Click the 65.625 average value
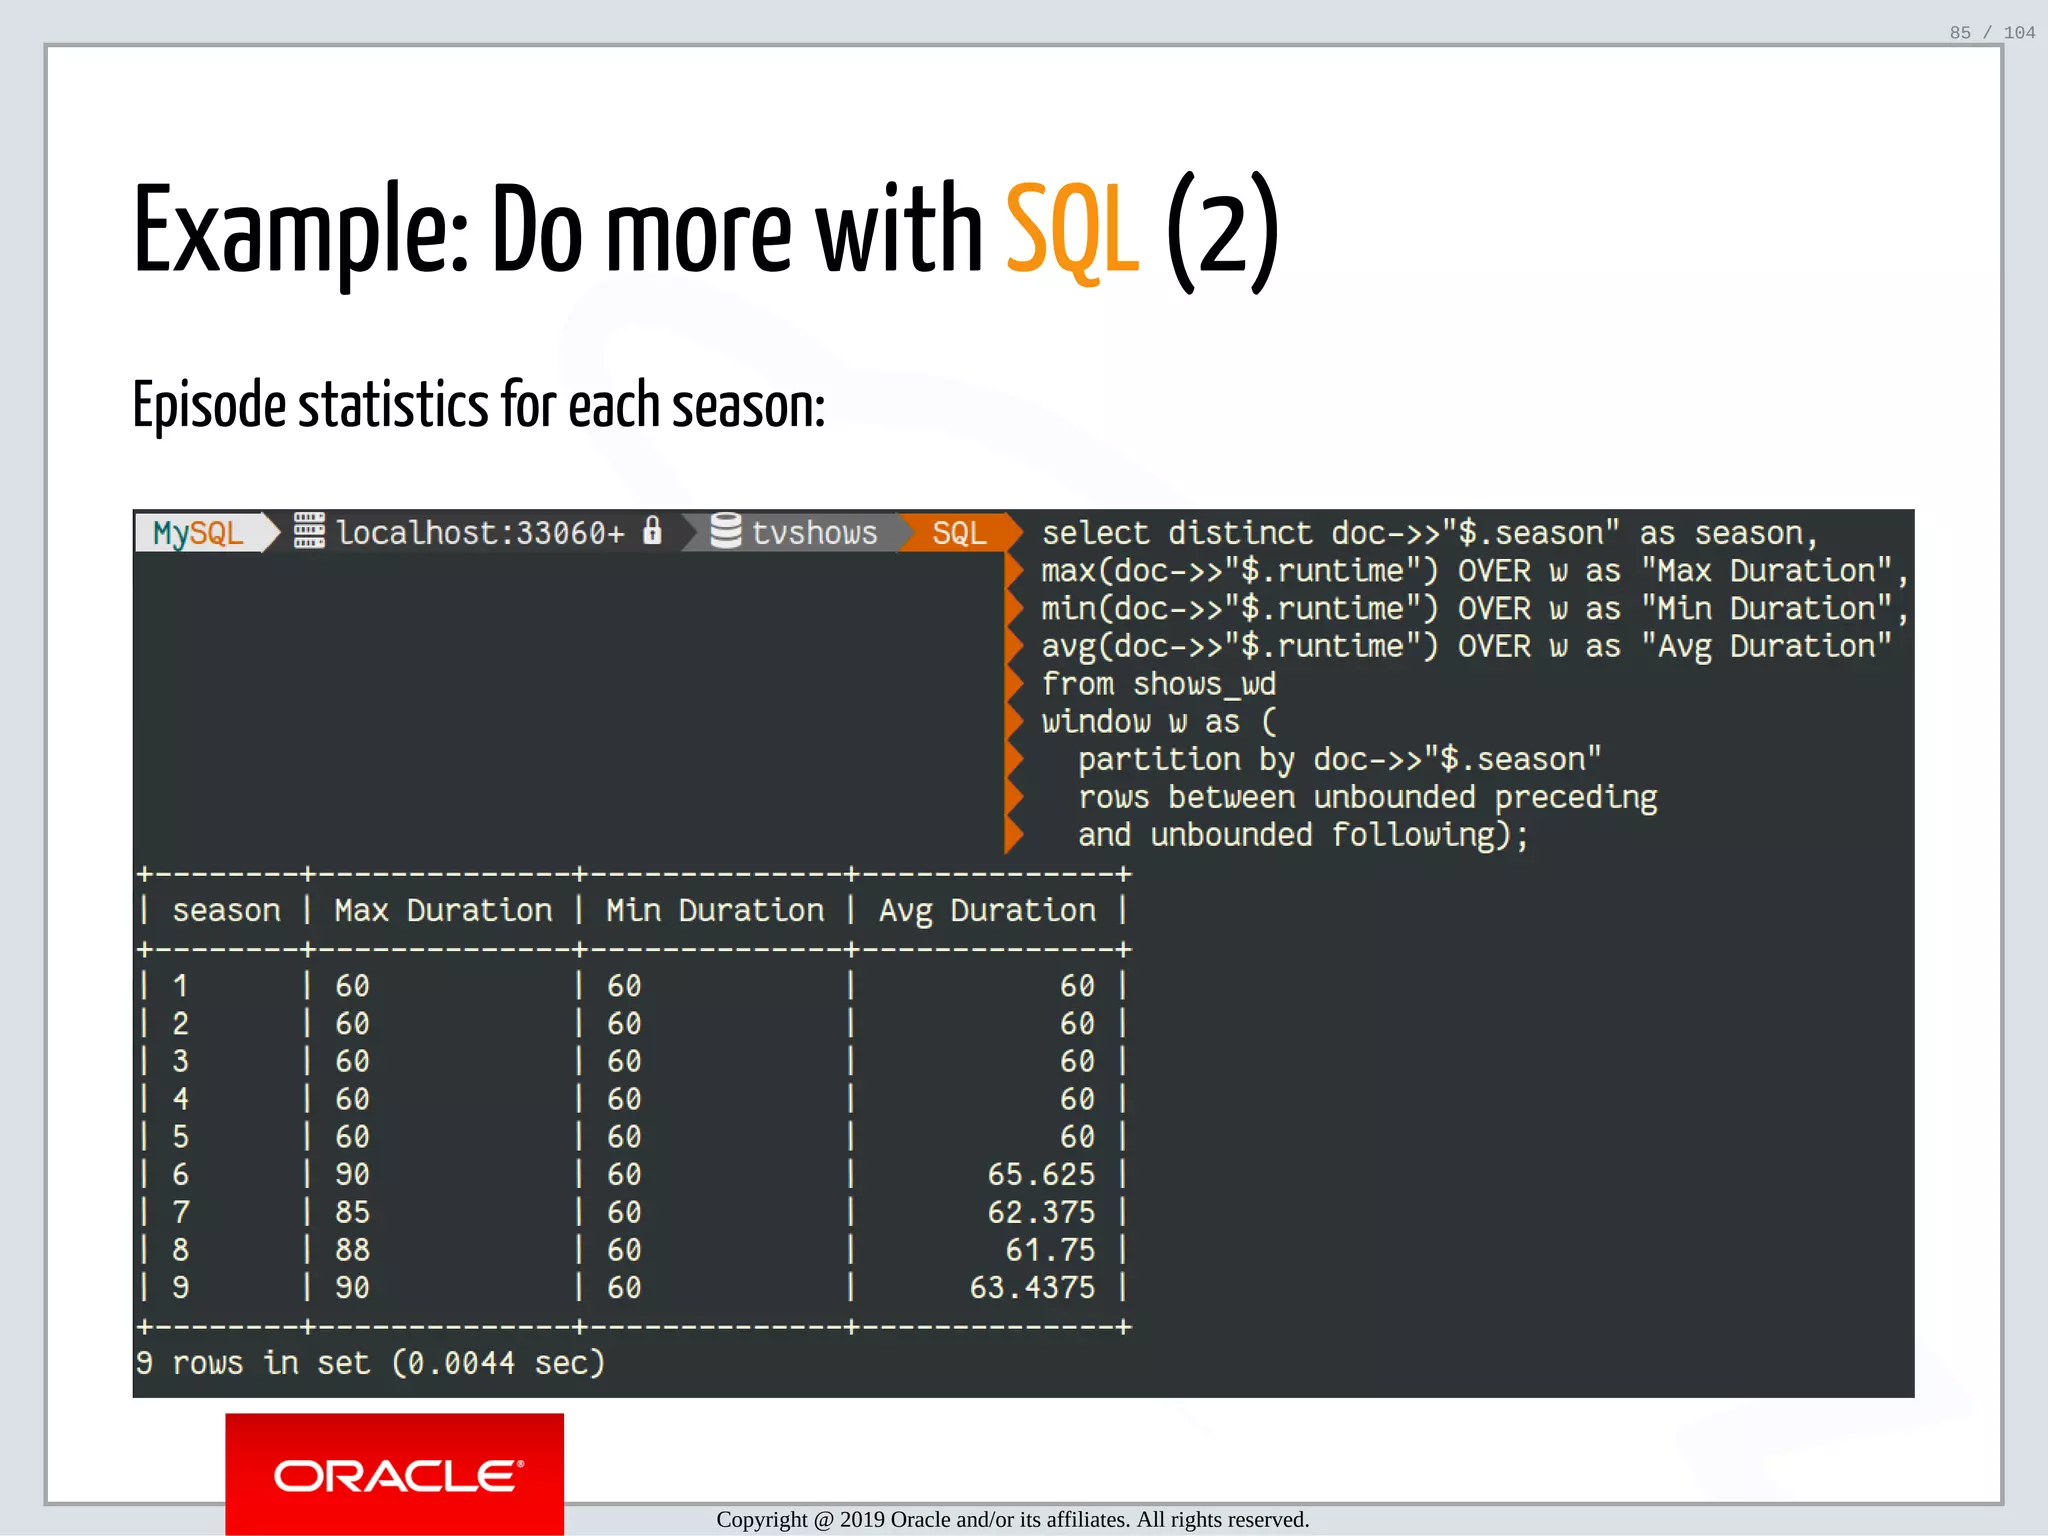Viewport: 2048px width, 1536px height. click(x=1041, y=1174)
